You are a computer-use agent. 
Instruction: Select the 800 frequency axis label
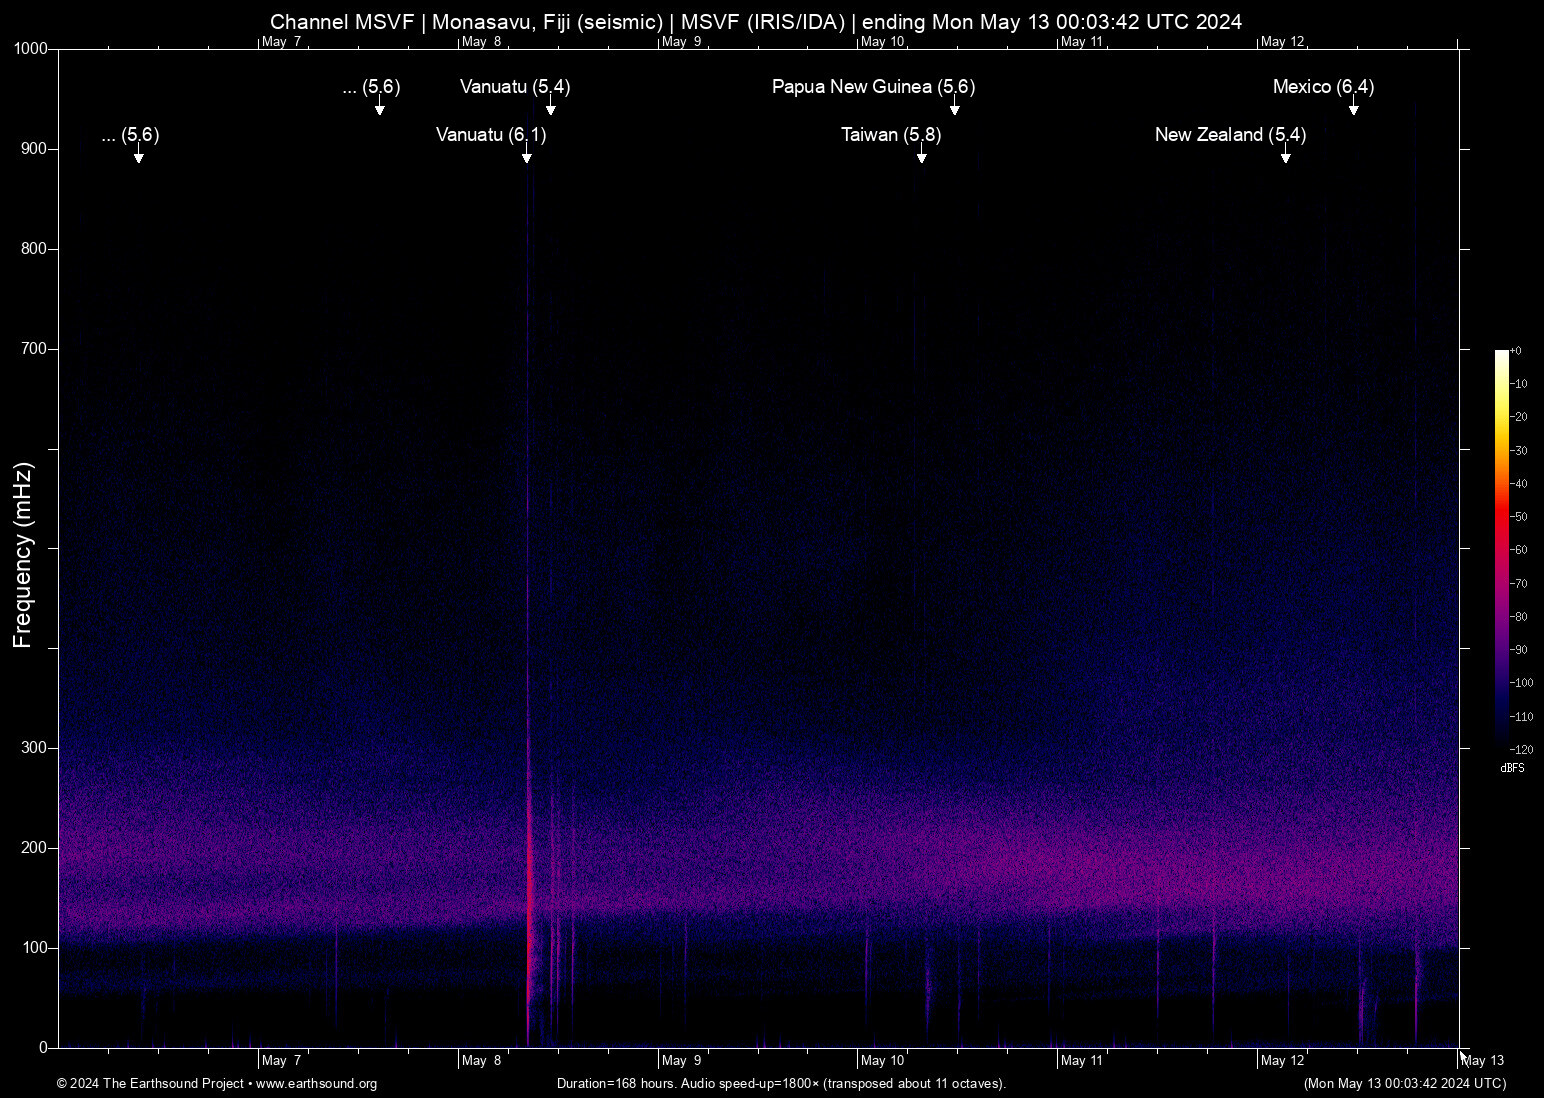point(35,249)
